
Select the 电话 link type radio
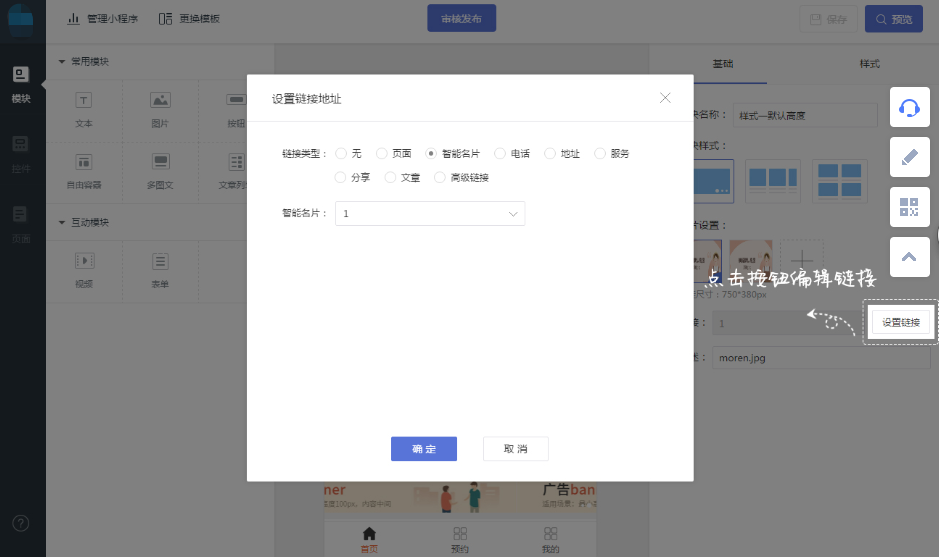tap(500, 154)
